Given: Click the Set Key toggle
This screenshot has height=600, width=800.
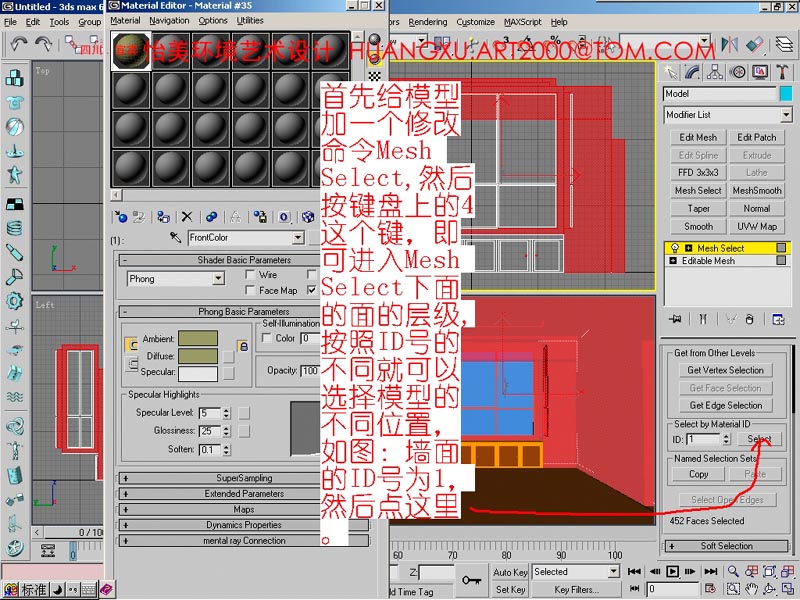Looking at the screenshot, I should tap(510, 589).
